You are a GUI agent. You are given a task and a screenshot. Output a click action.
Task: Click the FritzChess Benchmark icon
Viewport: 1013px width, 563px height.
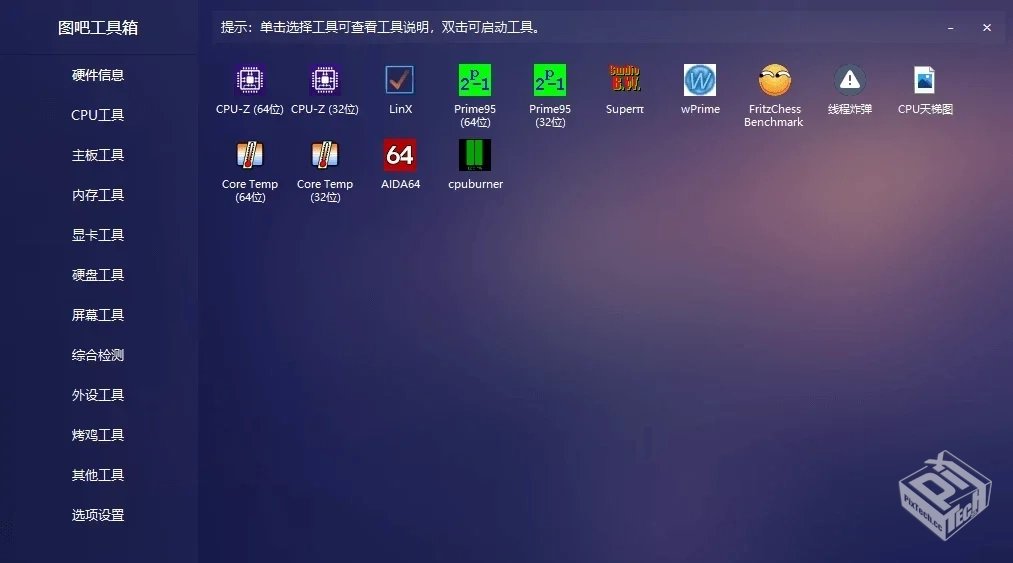(x=775, y=80)
